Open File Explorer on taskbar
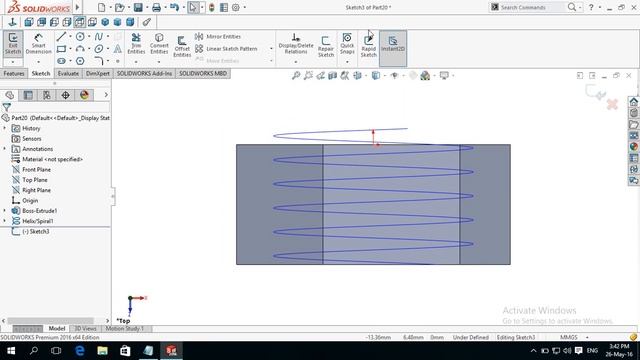Viewport: 640px width, 360px height. pos(102,350)
